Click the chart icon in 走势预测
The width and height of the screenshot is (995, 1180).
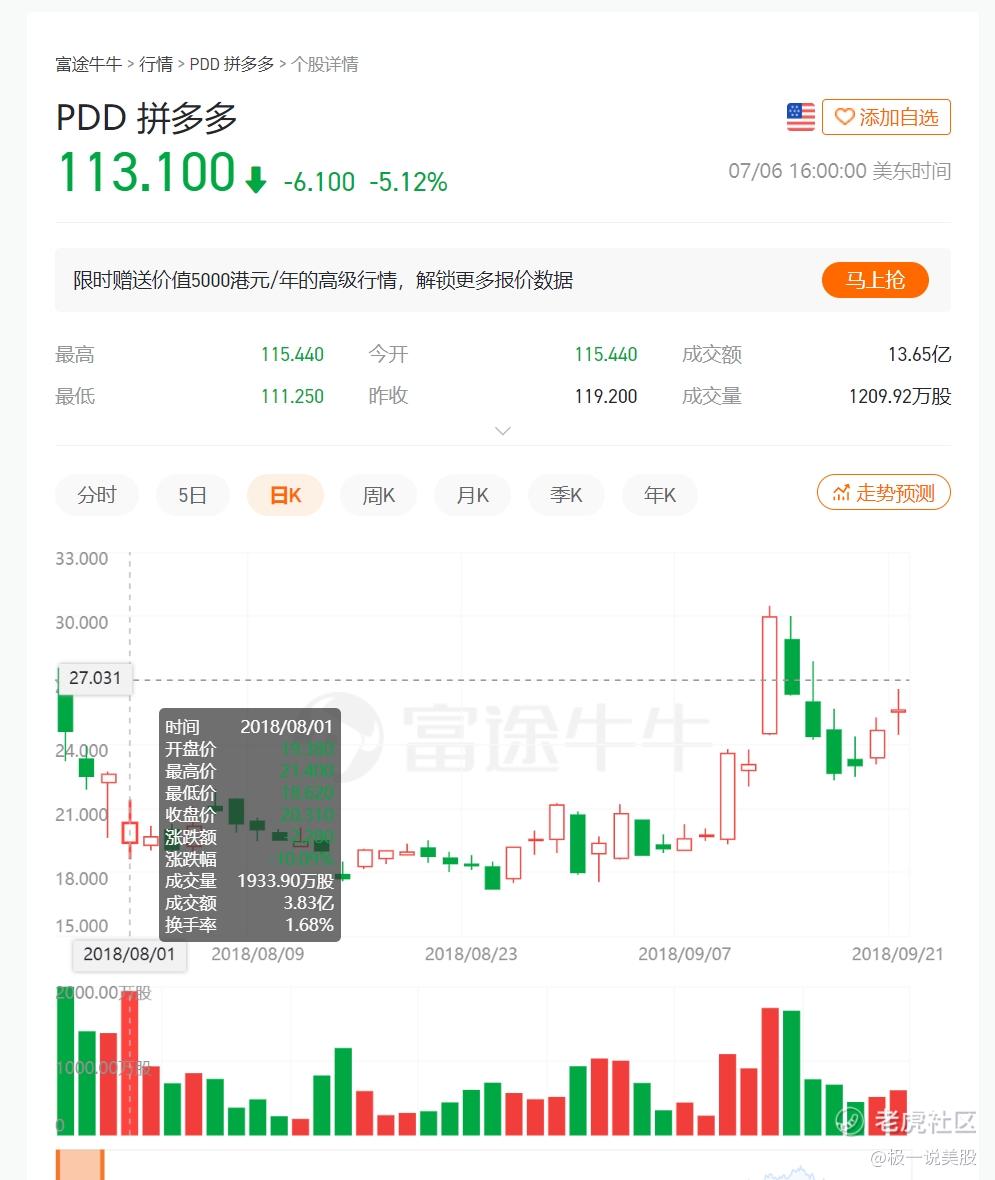coord(841,494)
